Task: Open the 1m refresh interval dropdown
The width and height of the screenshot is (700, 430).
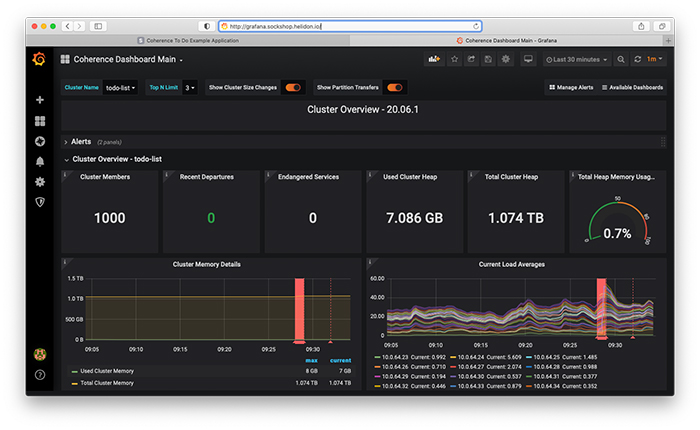Action: (x=654, y=59)
